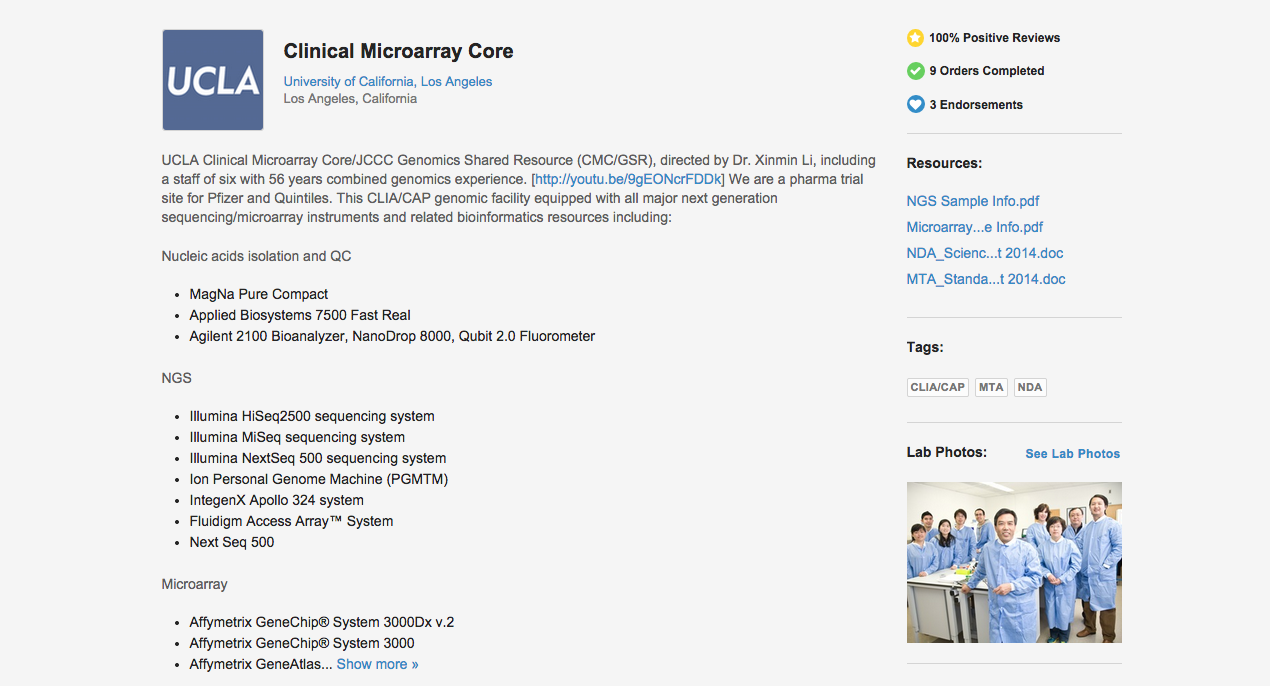Select the CLIA/CAP tag
This screenshot has height=686, width=1270.
[938, 387]
